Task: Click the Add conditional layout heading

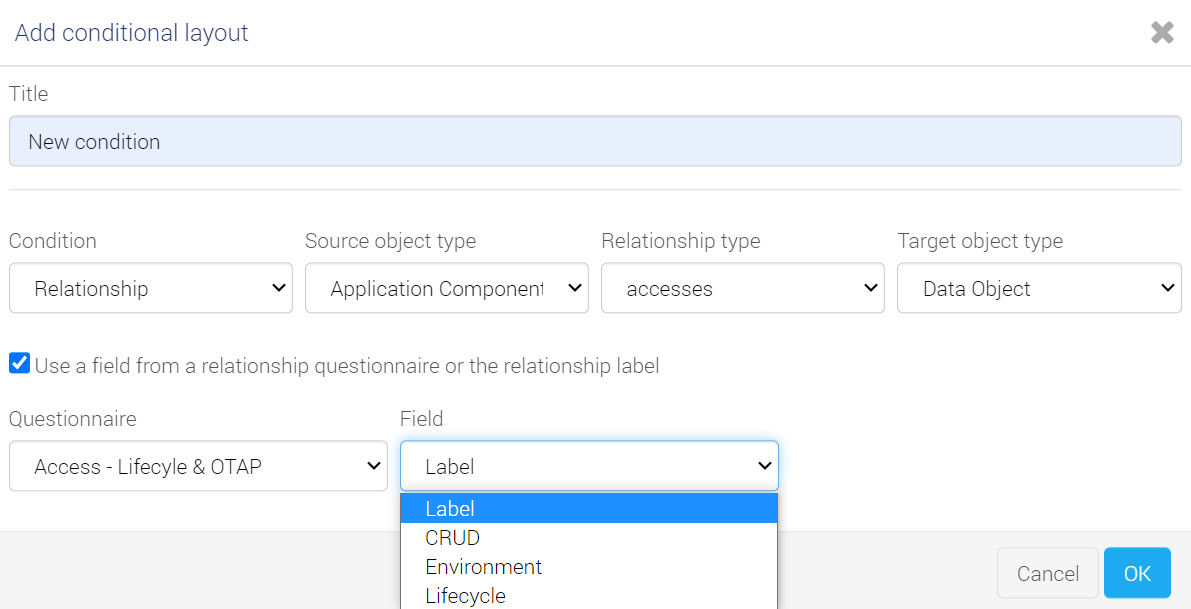Action: pos(131,33)
